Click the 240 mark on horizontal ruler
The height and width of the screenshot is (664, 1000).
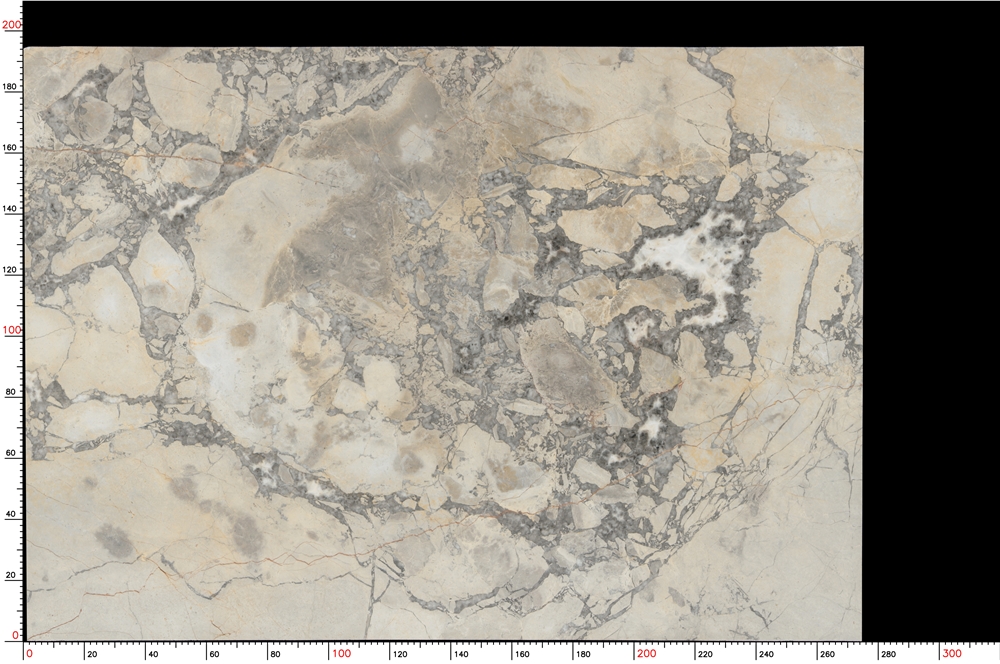pyautogui.click(x=766, y=654)
